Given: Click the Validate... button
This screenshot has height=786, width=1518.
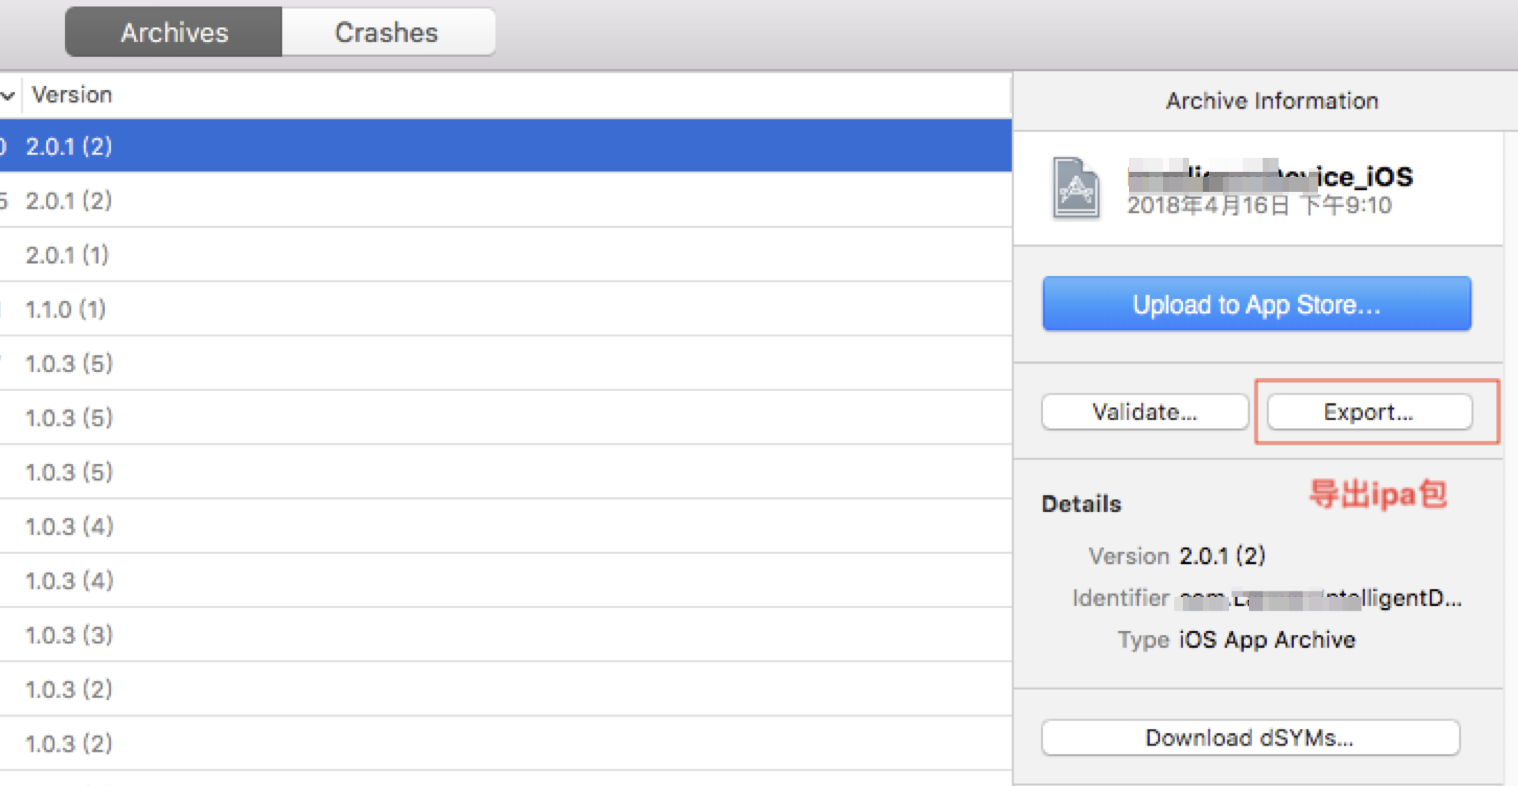Looking at the screenshot, I should pyautogui.click(x=1145, y=412).
